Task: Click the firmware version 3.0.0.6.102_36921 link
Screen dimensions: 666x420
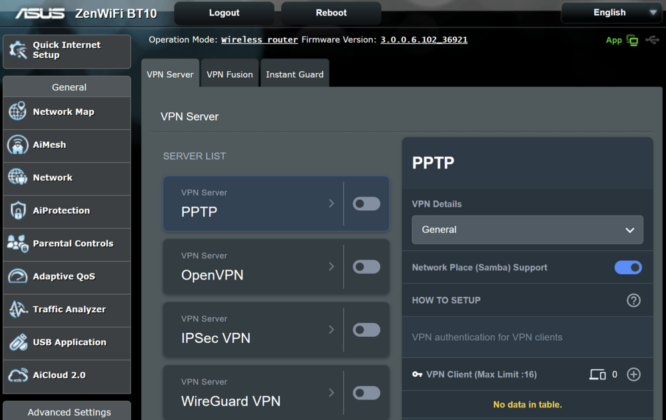Action: pos(424,40)
